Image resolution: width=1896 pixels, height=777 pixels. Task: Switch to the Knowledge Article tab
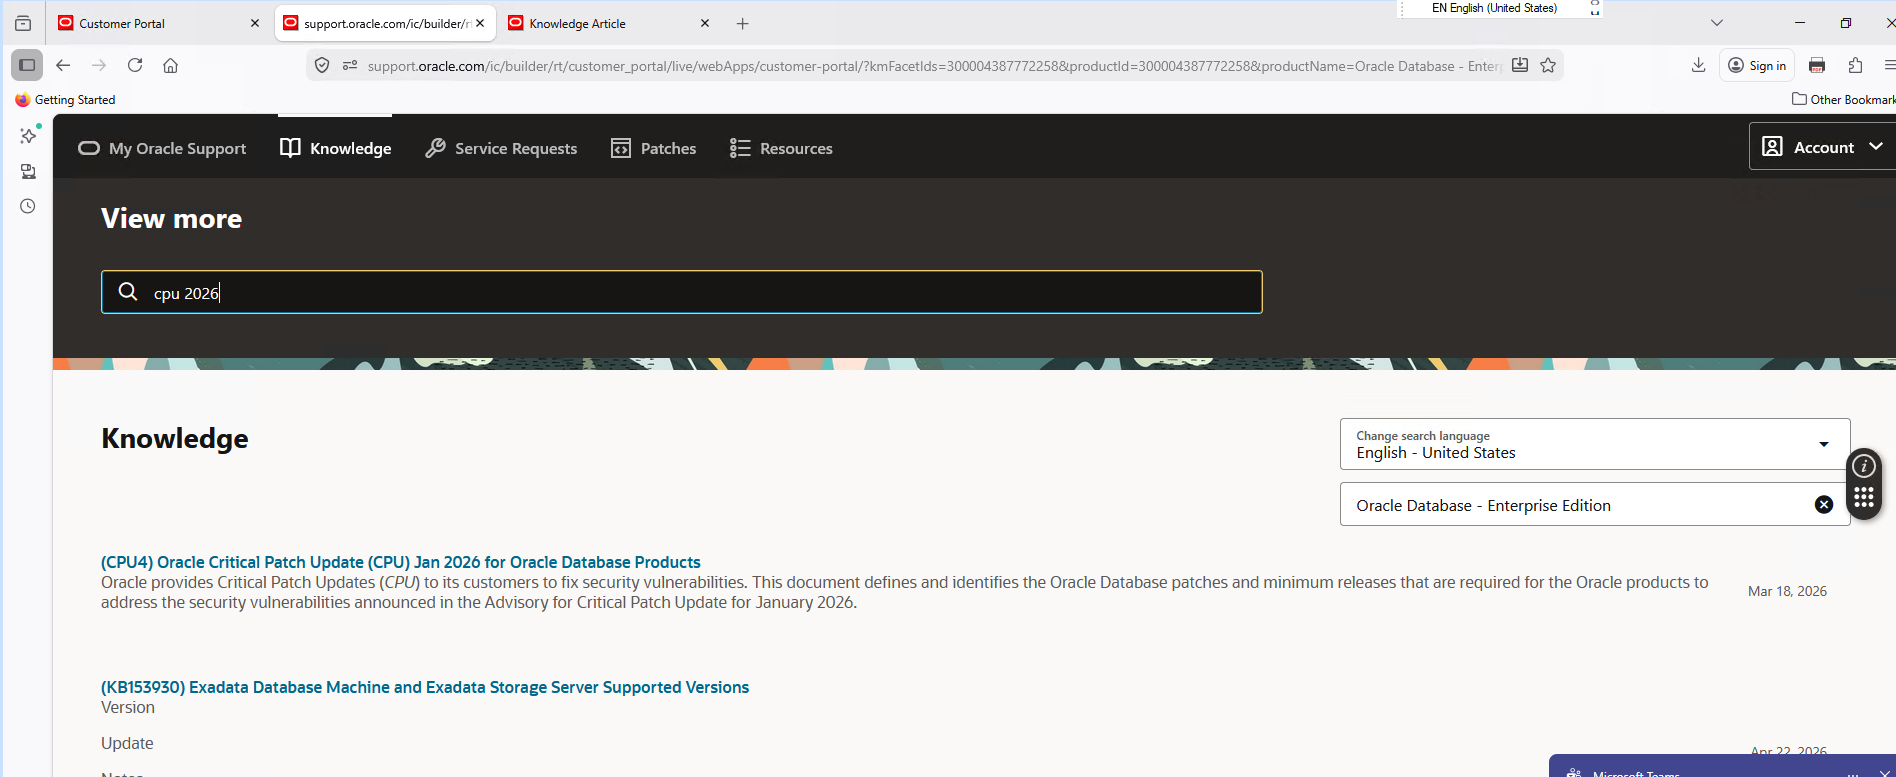600,23
